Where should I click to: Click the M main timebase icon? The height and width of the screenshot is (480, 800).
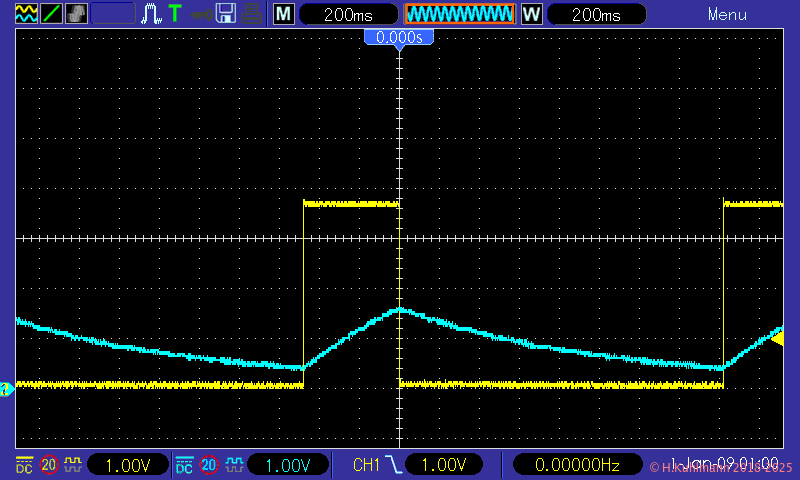(284, 14)
